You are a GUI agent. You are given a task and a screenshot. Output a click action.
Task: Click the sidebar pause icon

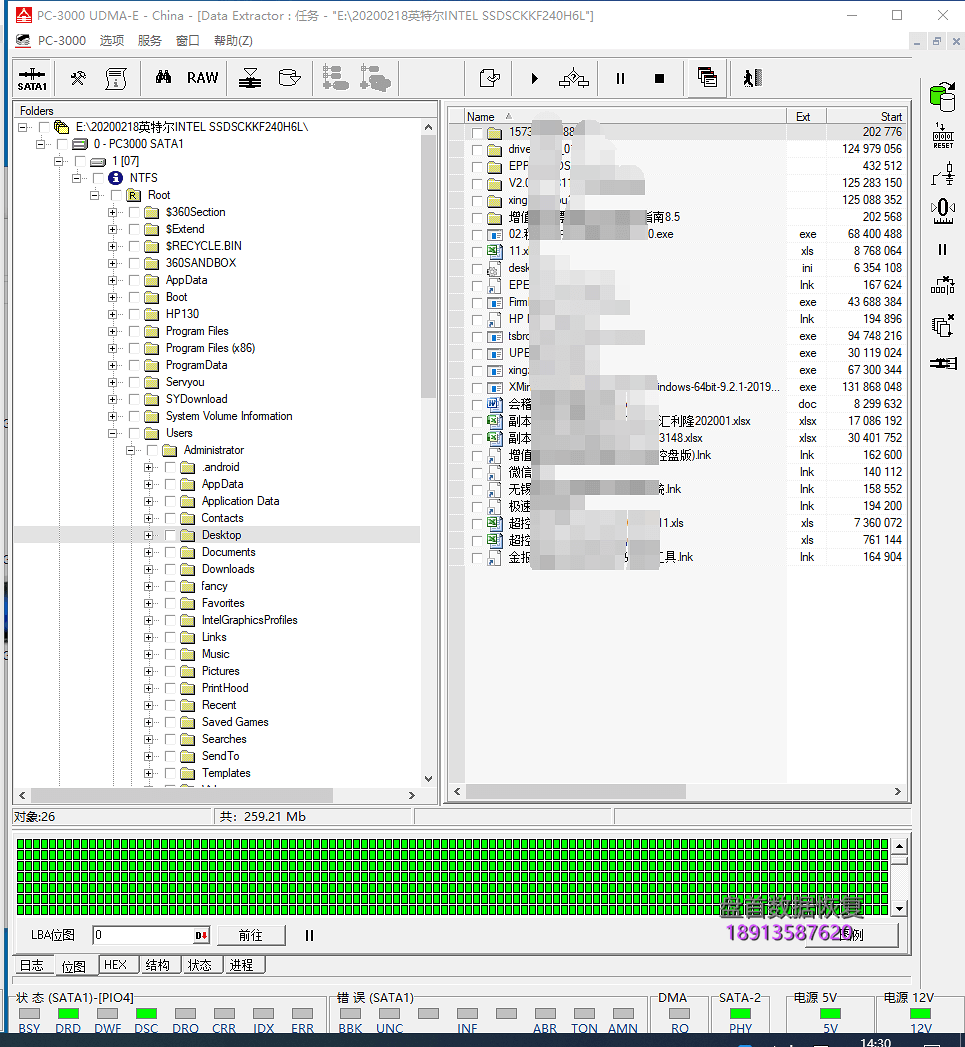[x=942, y=249]
